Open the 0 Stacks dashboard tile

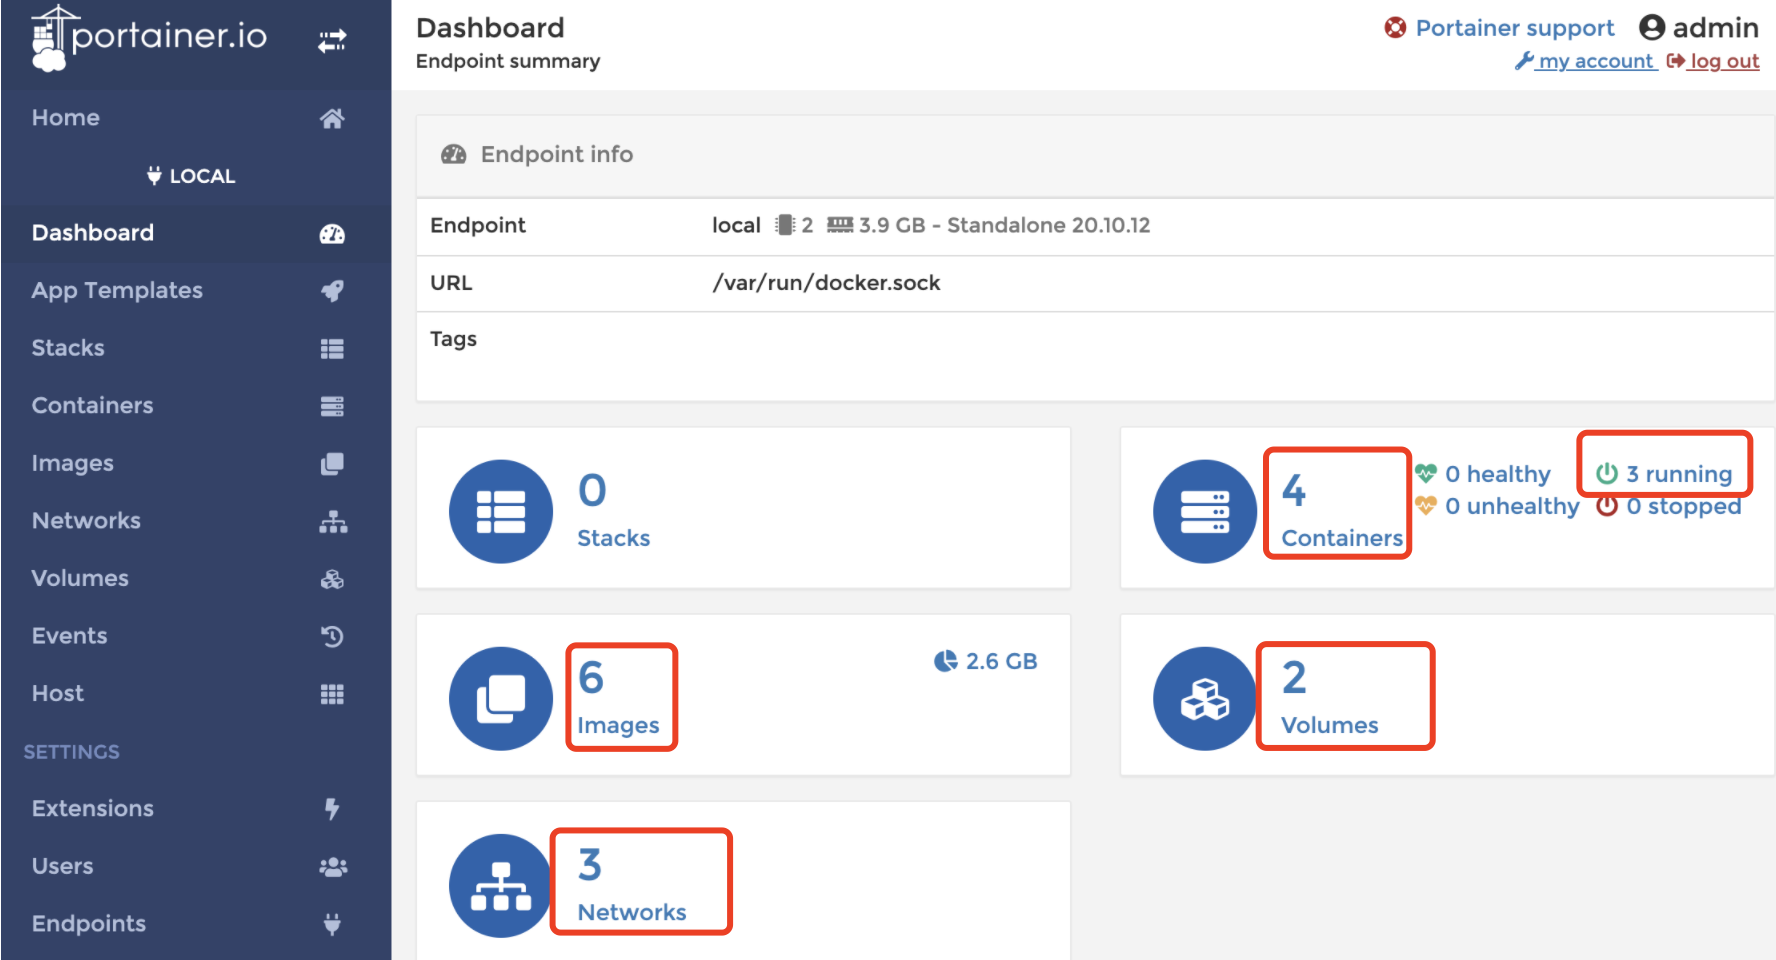(x=743, y=508)
